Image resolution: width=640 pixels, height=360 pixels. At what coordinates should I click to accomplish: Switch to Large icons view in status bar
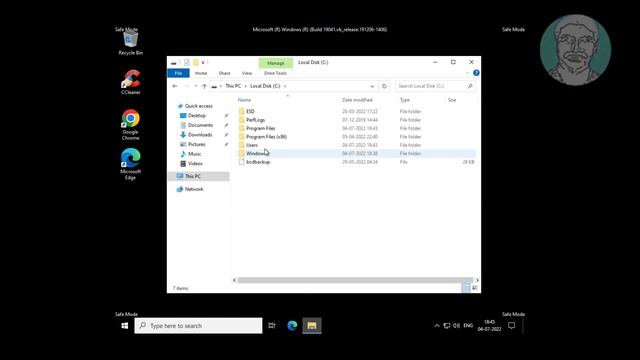point(475,288)
